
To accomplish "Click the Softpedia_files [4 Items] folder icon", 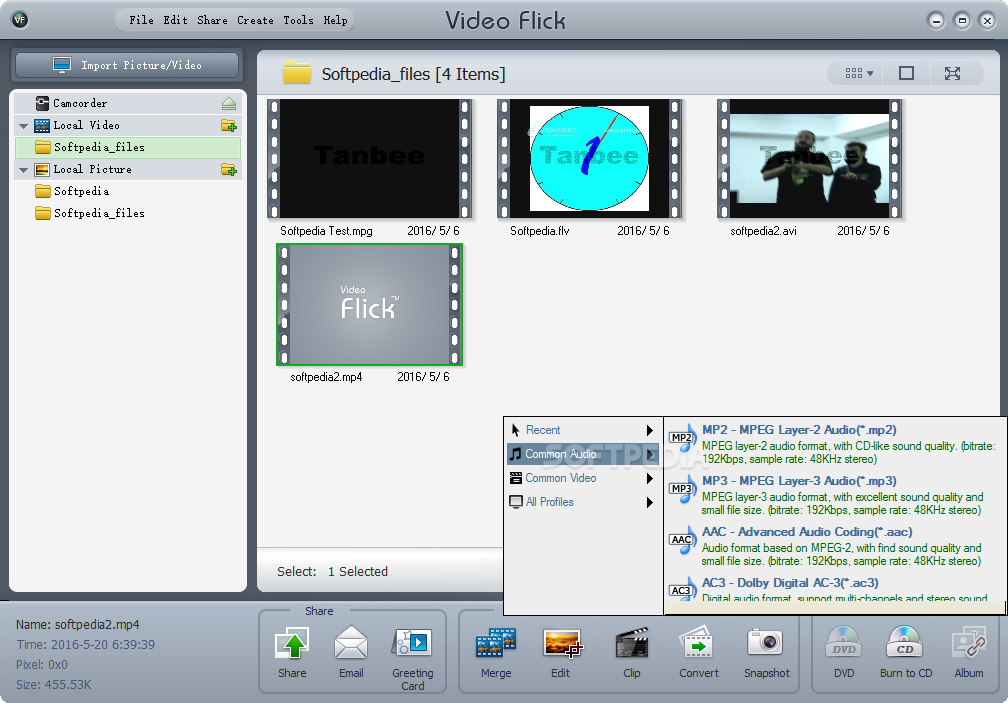I will point(296,73).
